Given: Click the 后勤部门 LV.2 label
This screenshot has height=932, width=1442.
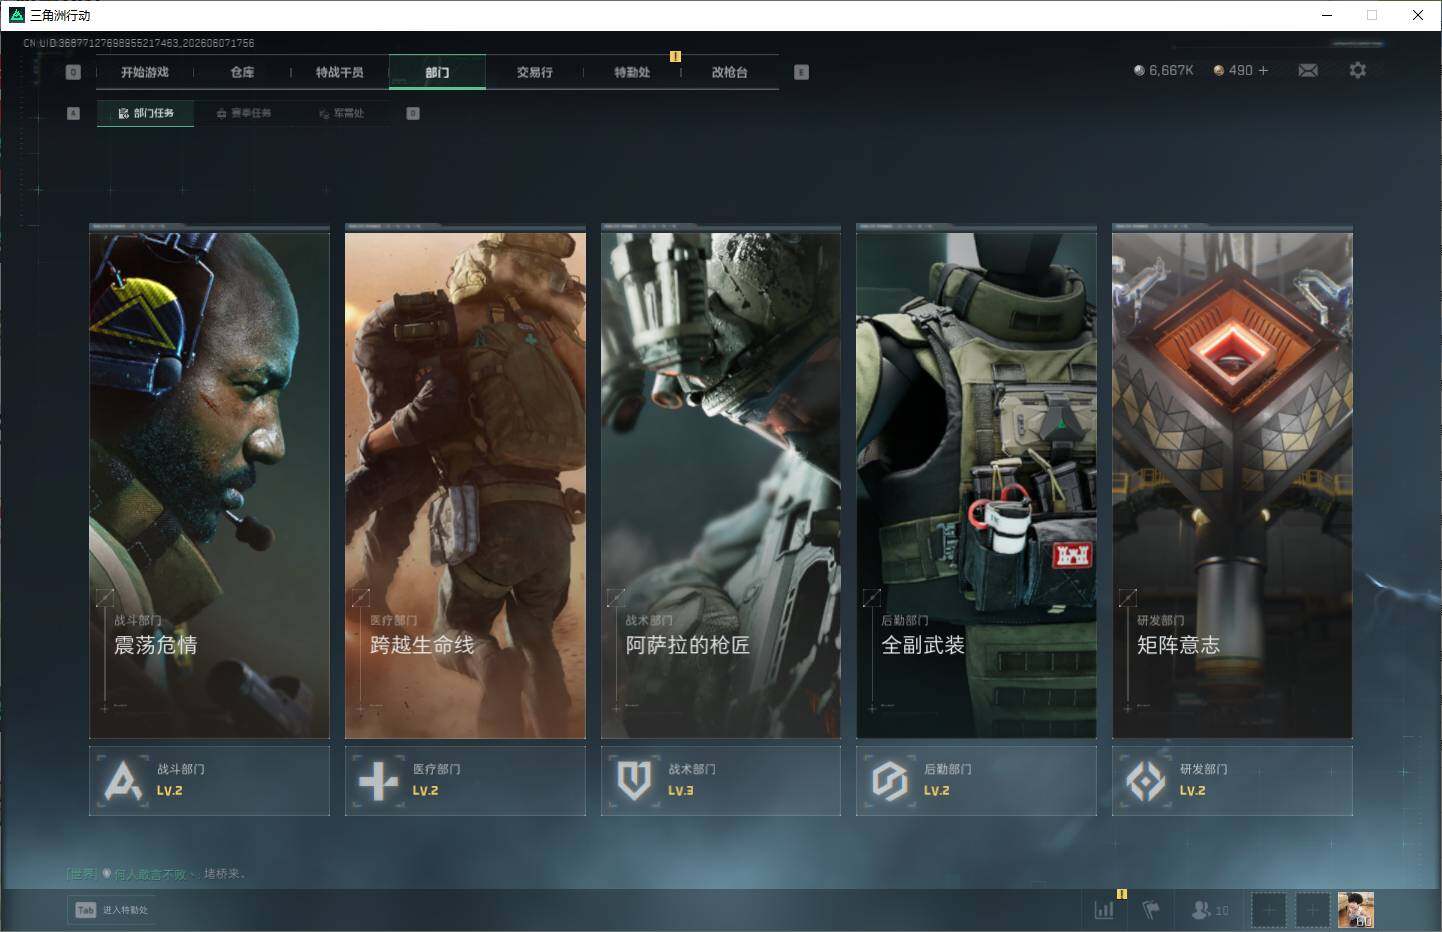Looking at the screenshot, I should coord(947,780).
